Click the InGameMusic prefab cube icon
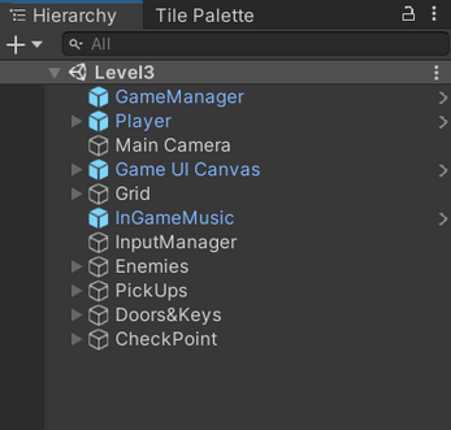This screenshot has height=430, width=451. click(98, 218)
